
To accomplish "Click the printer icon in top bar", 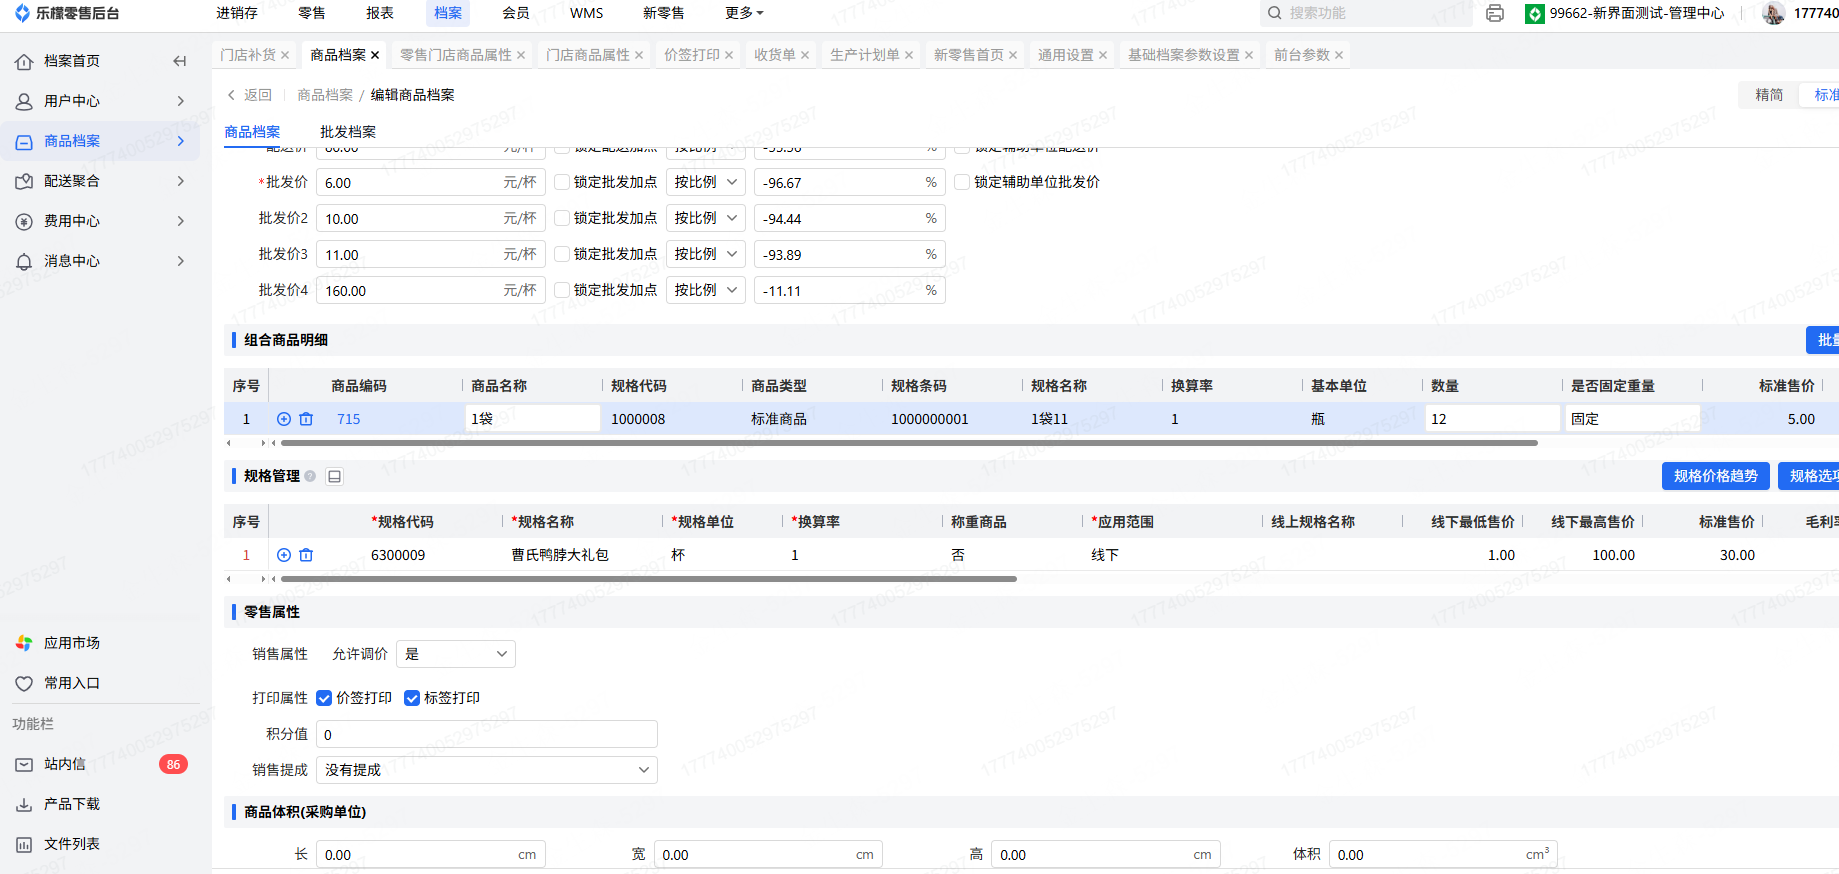I will click(1495, 13).
